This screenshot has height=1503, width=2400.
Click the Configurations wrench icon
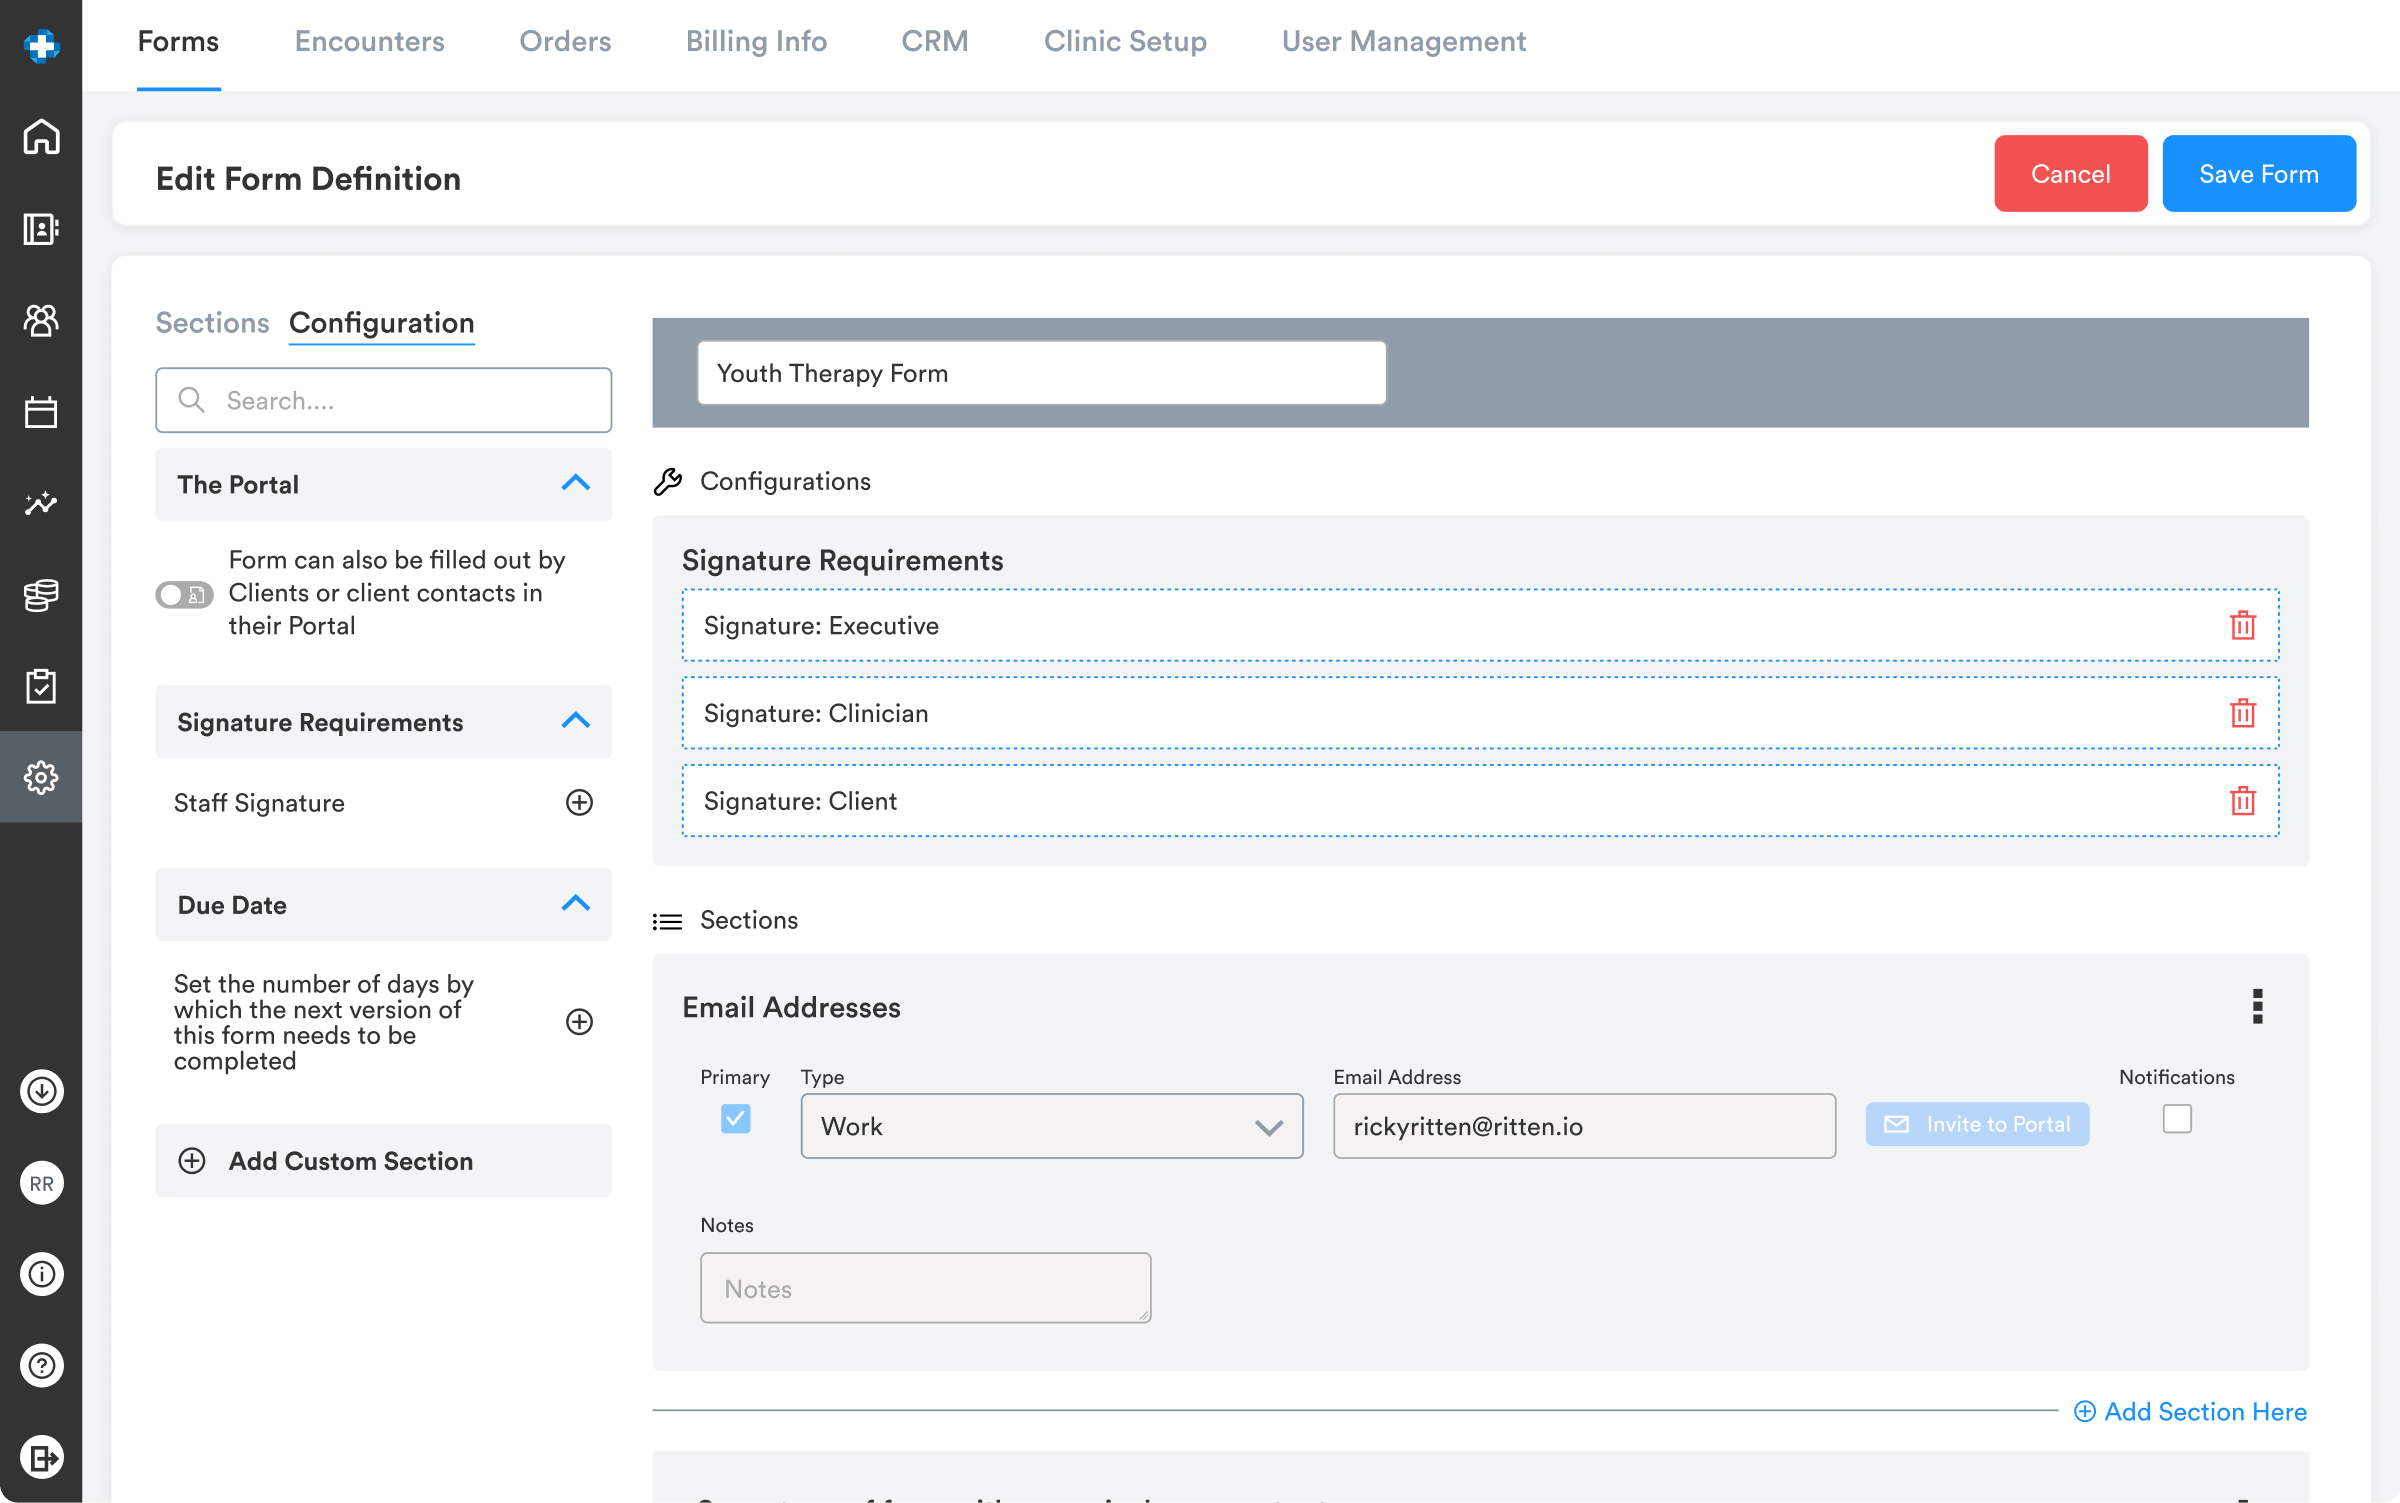coord(667,481)
